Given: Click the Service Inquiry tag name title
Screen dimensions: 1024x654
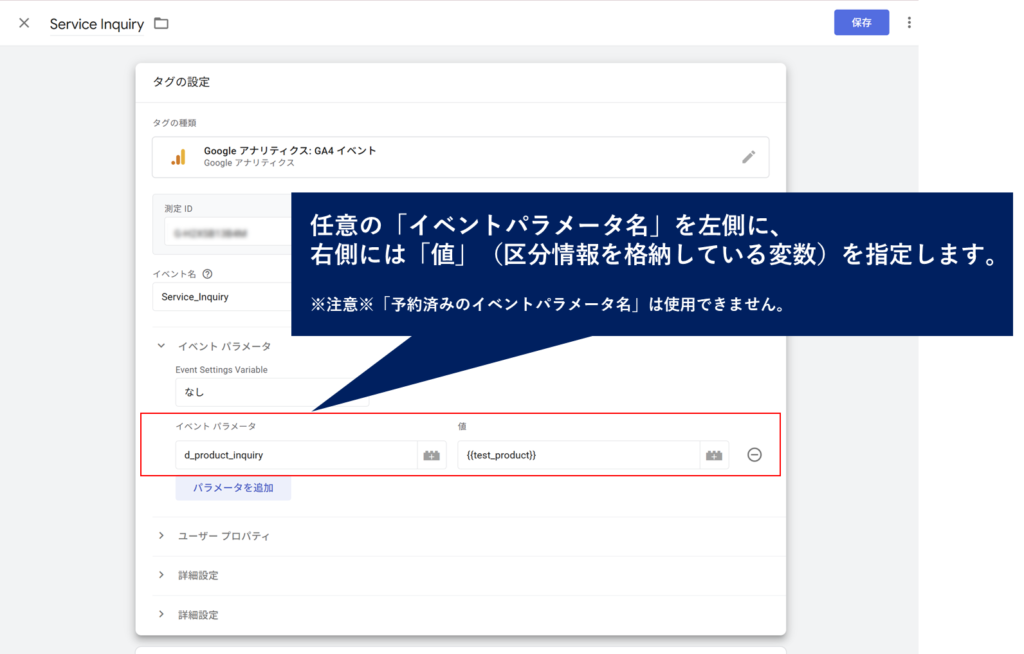Looking at the screenshot, I should click(x=97, y=24).
